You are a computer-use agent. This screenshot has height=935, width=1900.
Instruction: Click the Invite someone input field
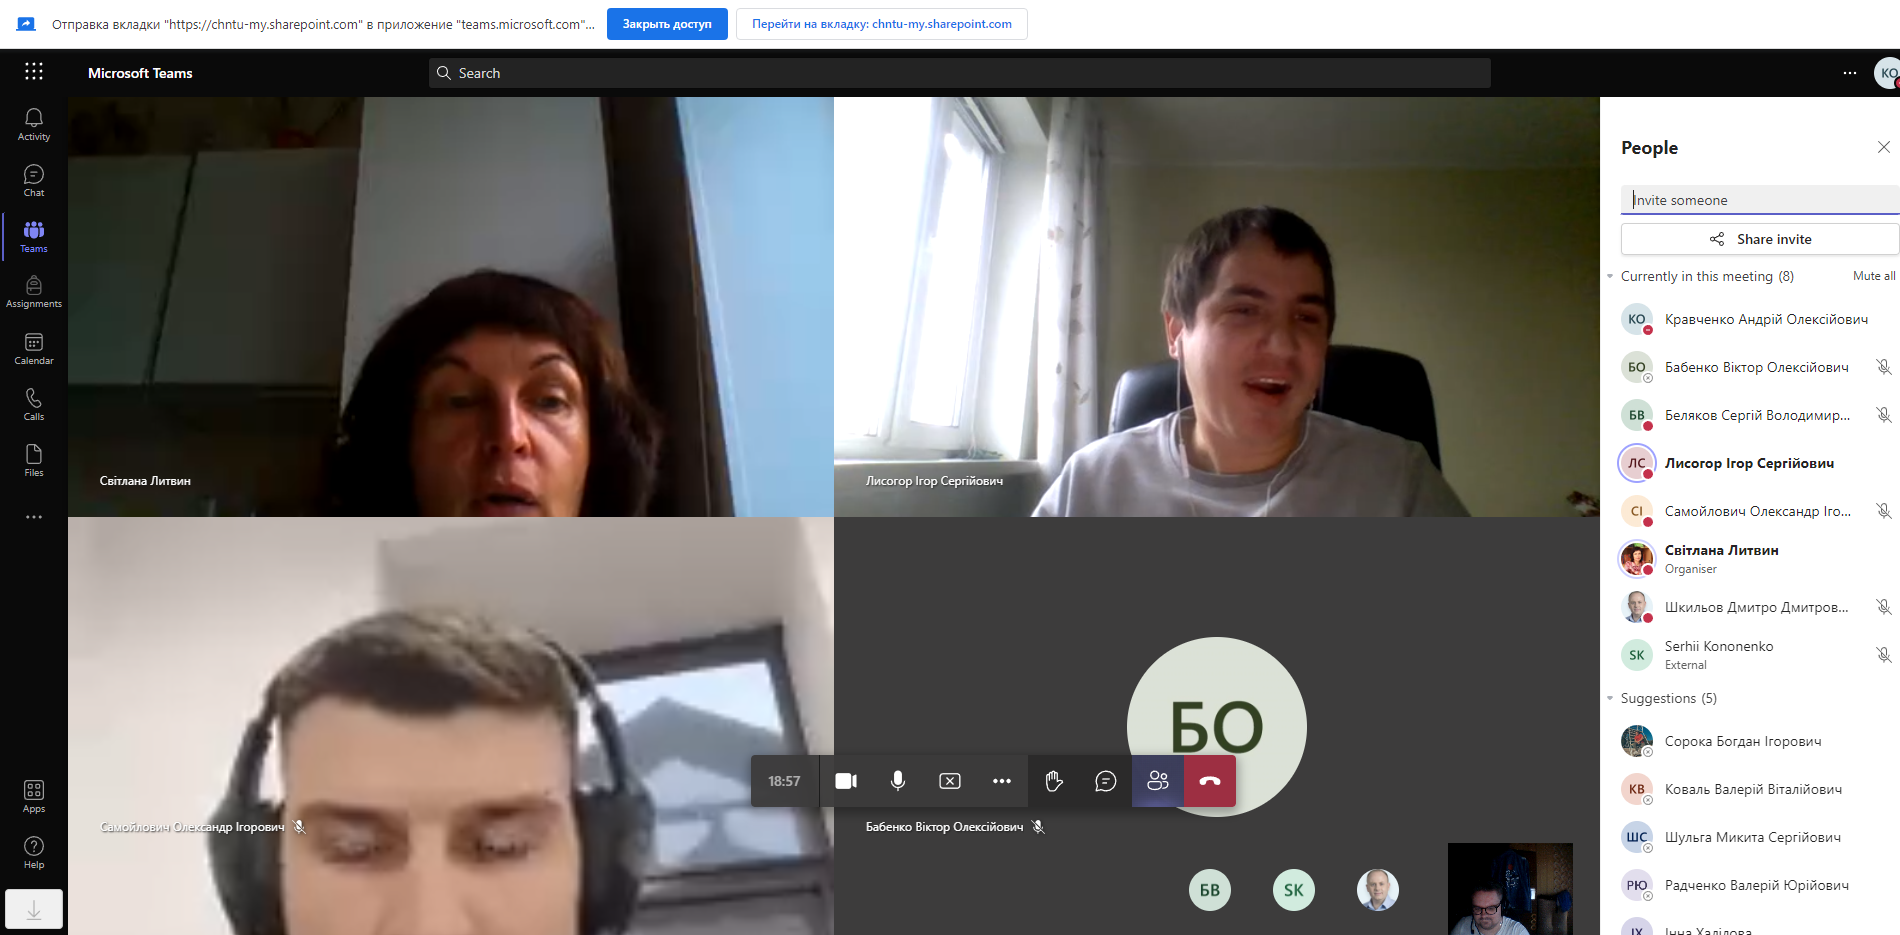pos(1760,200)
